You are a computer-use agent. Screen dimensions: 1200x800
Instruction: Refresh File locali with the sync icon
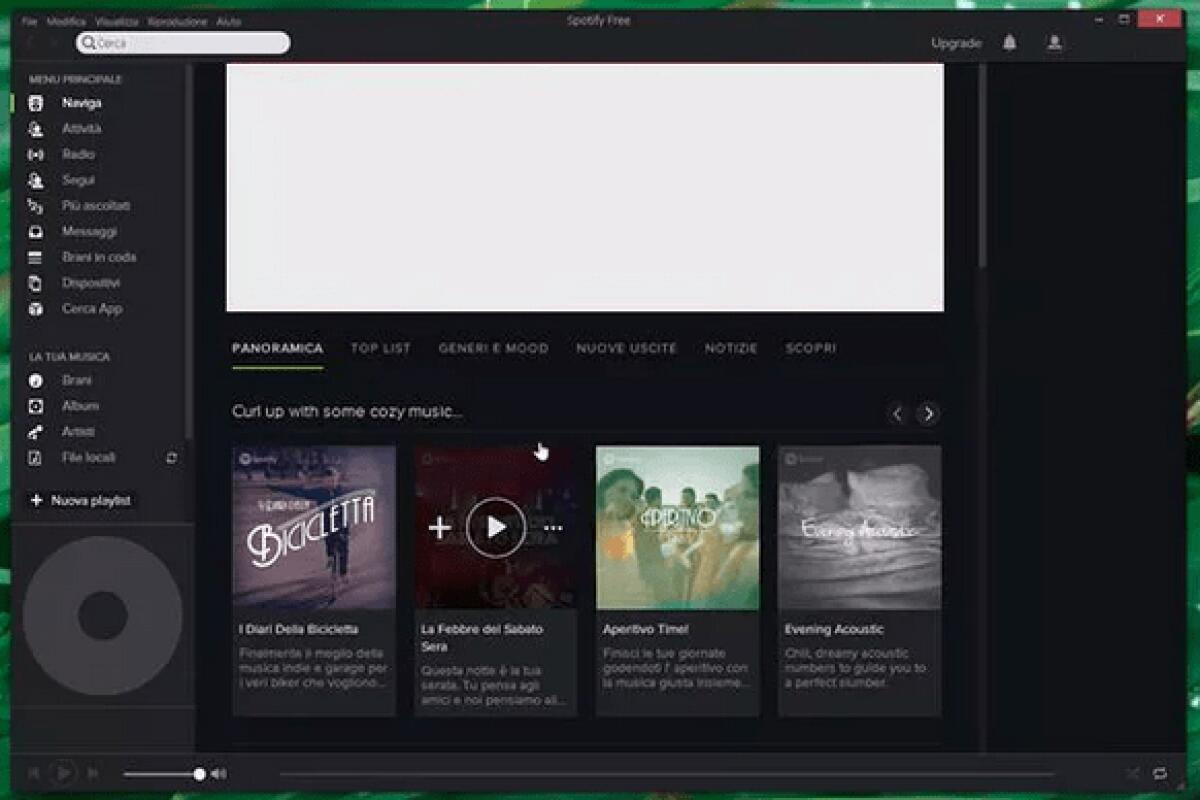(171, 458)
